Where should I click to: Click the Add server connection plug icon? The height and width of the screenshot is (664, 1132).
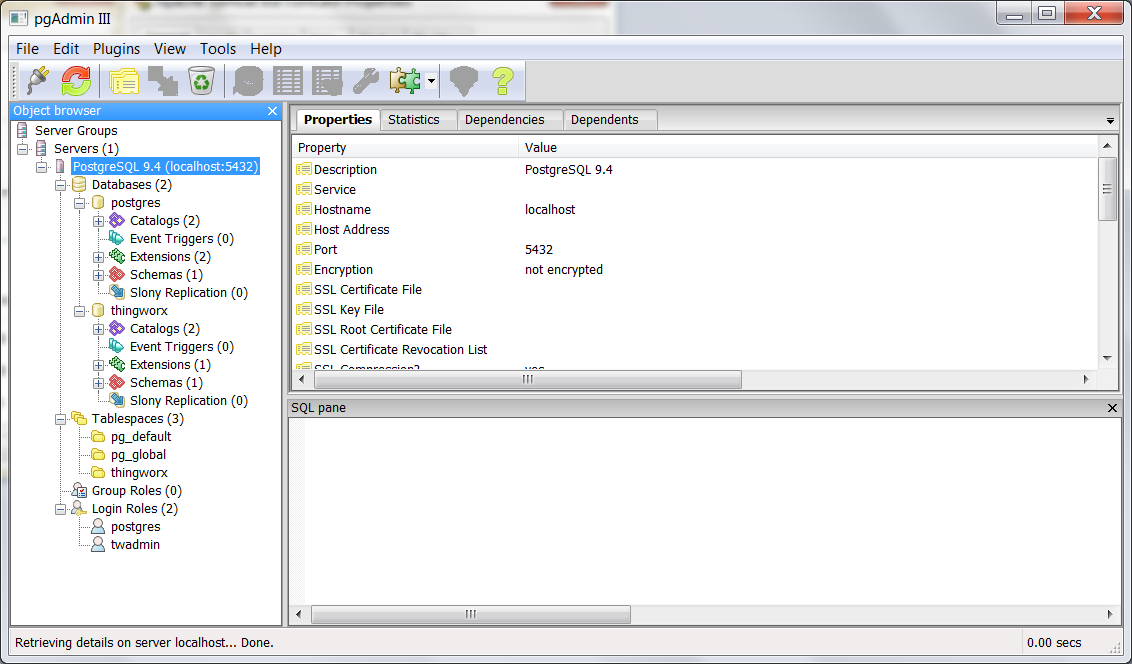37,81
